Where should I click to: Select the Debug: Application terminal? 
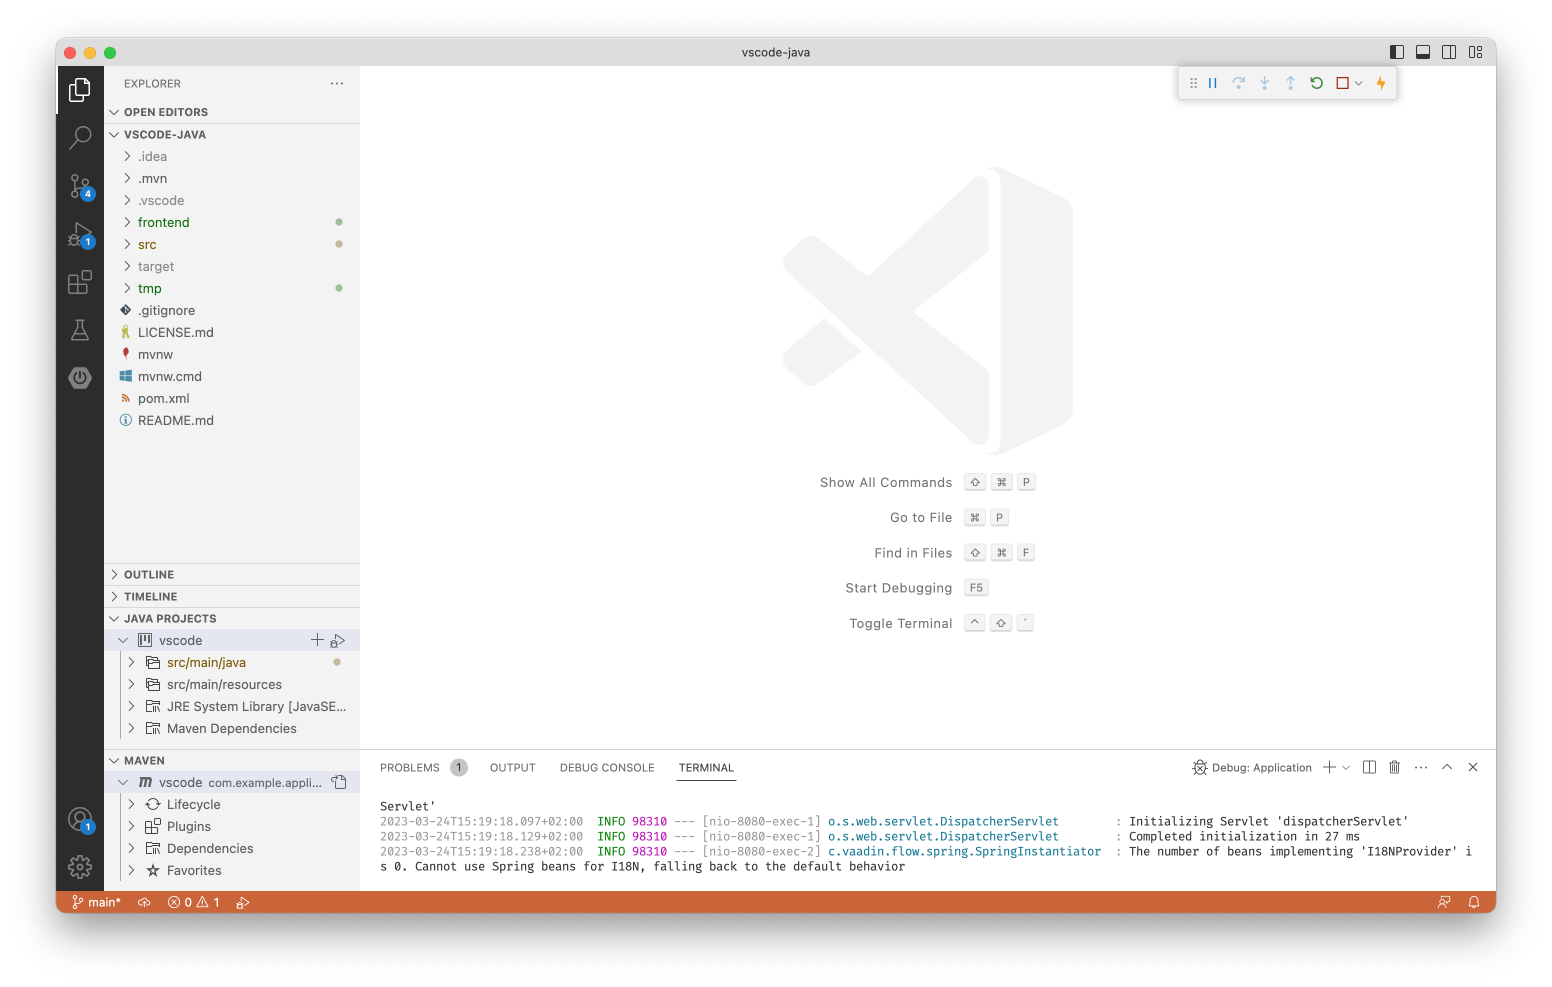pyautogui.click(x=1252, y=768)
